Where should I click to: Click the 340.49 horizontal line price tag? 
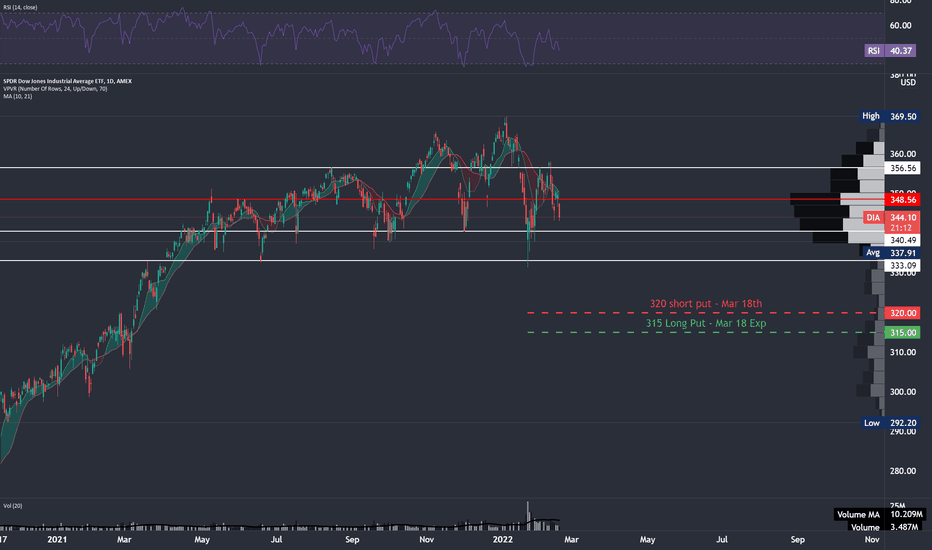tap(902, 240)
